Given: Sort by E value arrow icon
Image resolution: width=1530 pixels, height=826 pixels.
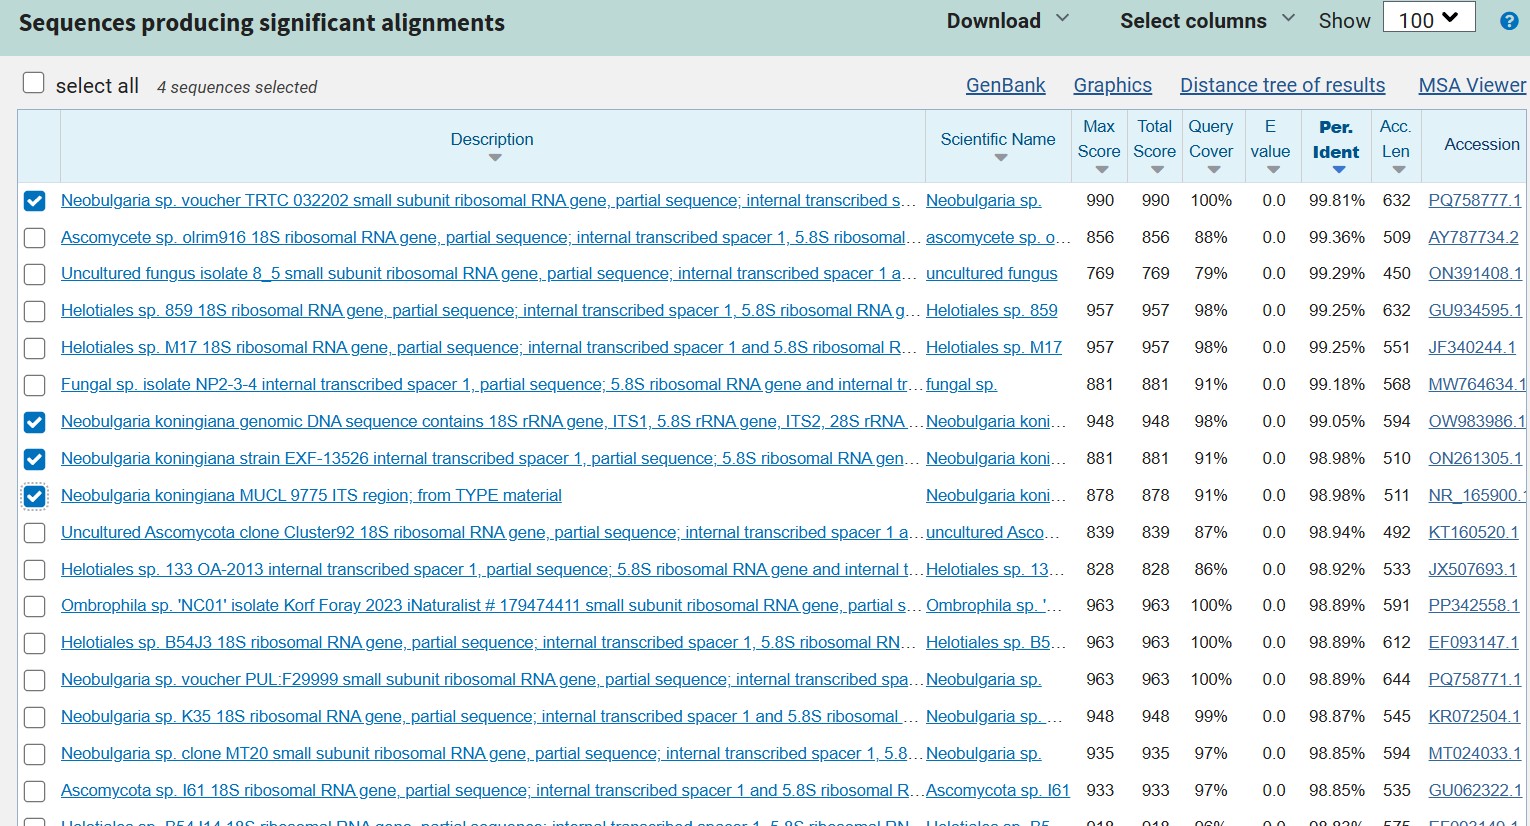Looking at the screenshot, I should pos(1273,170).
